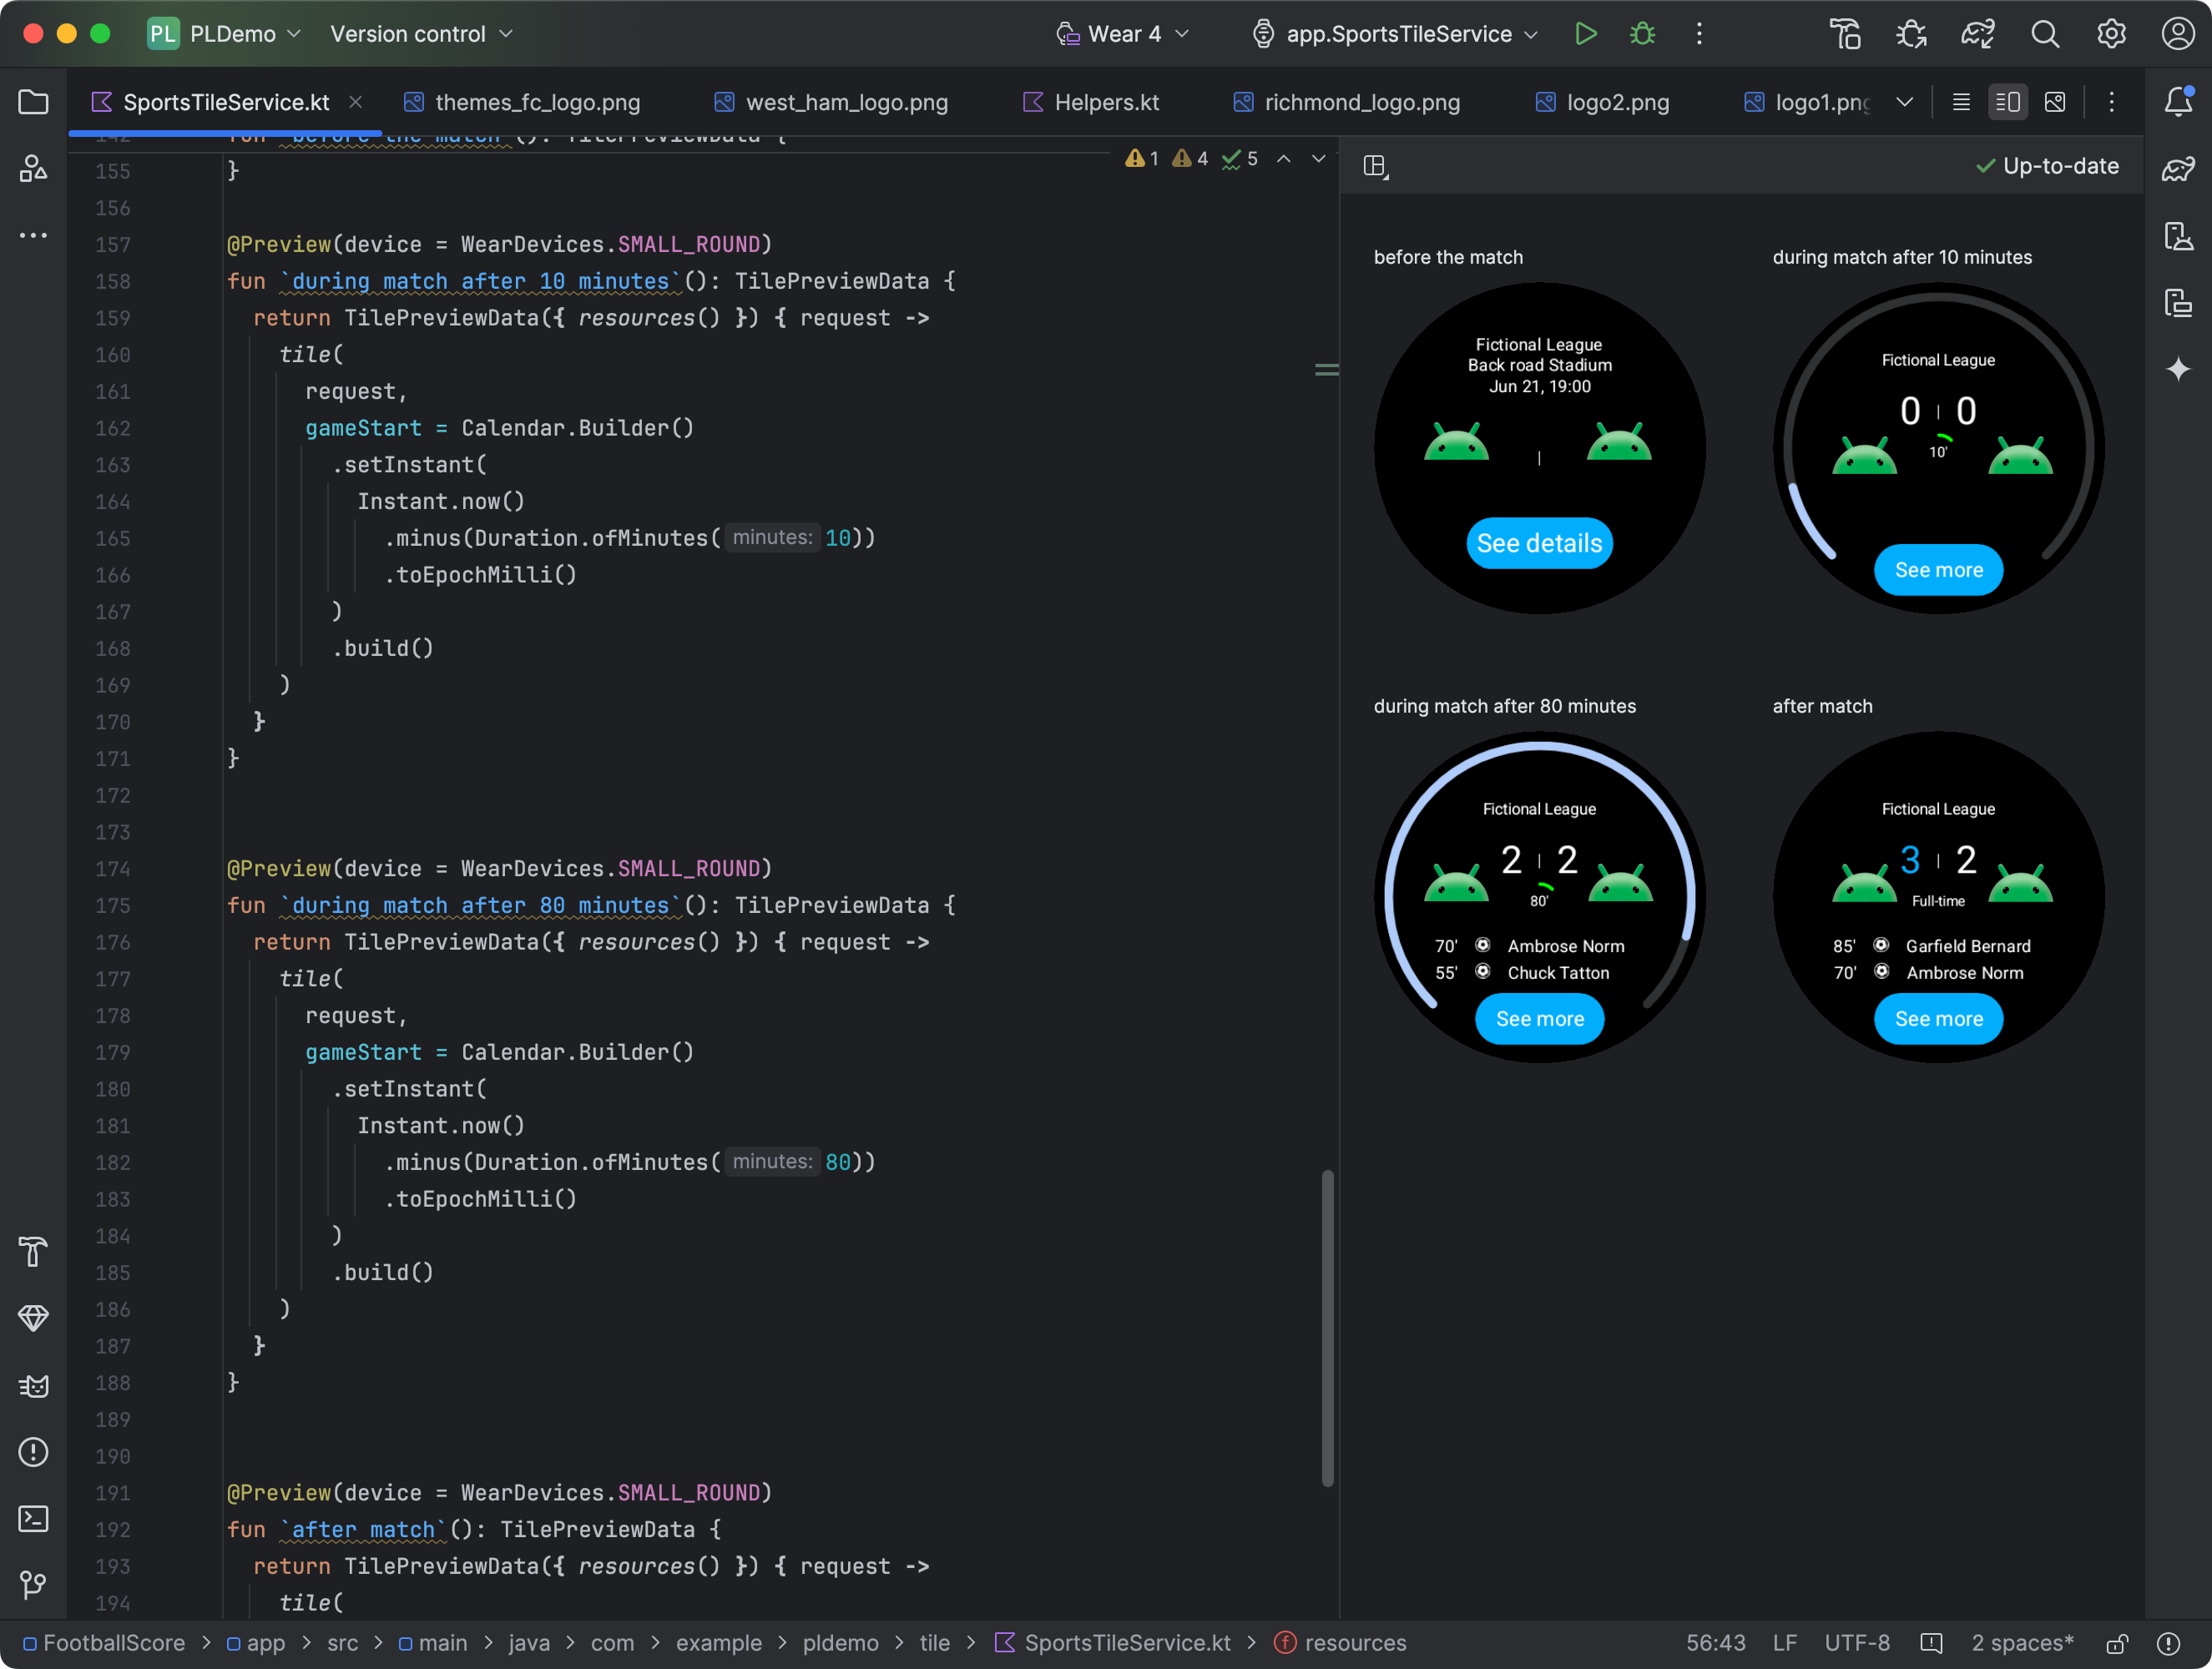Click See details button on before-match tile
This screenshot has width=2212, height=1669.
point(1538,542)
